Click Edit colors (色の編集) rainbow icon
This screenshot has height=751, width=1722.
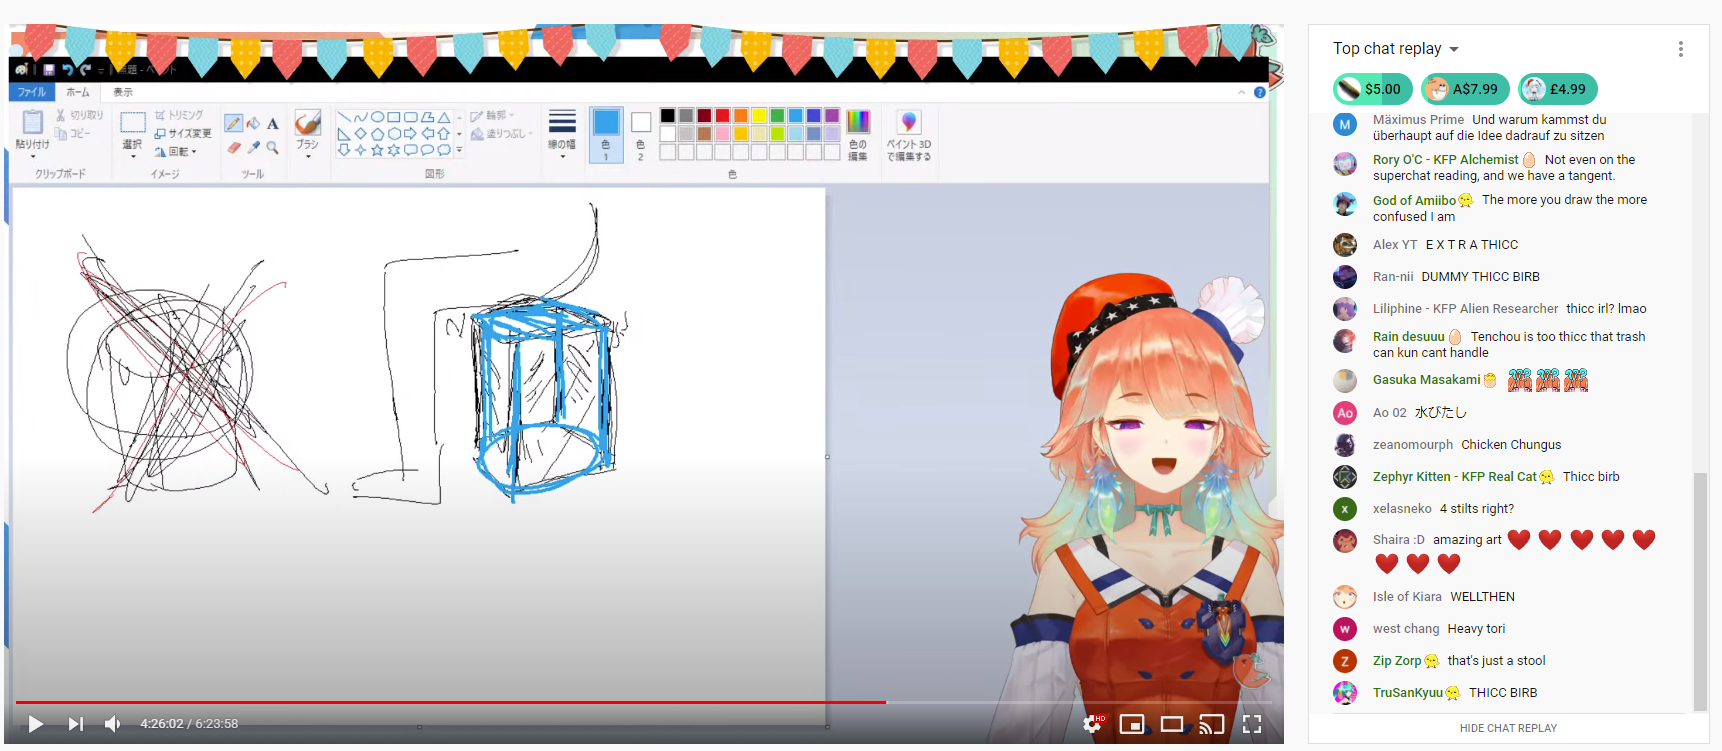coord(858,122)
